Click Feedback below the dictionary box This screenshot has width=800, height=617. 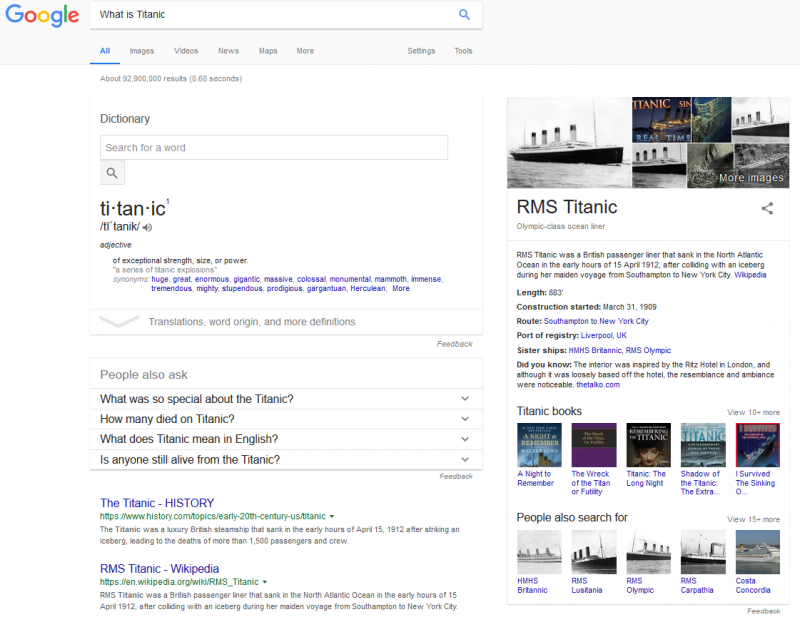coord(455,344)
